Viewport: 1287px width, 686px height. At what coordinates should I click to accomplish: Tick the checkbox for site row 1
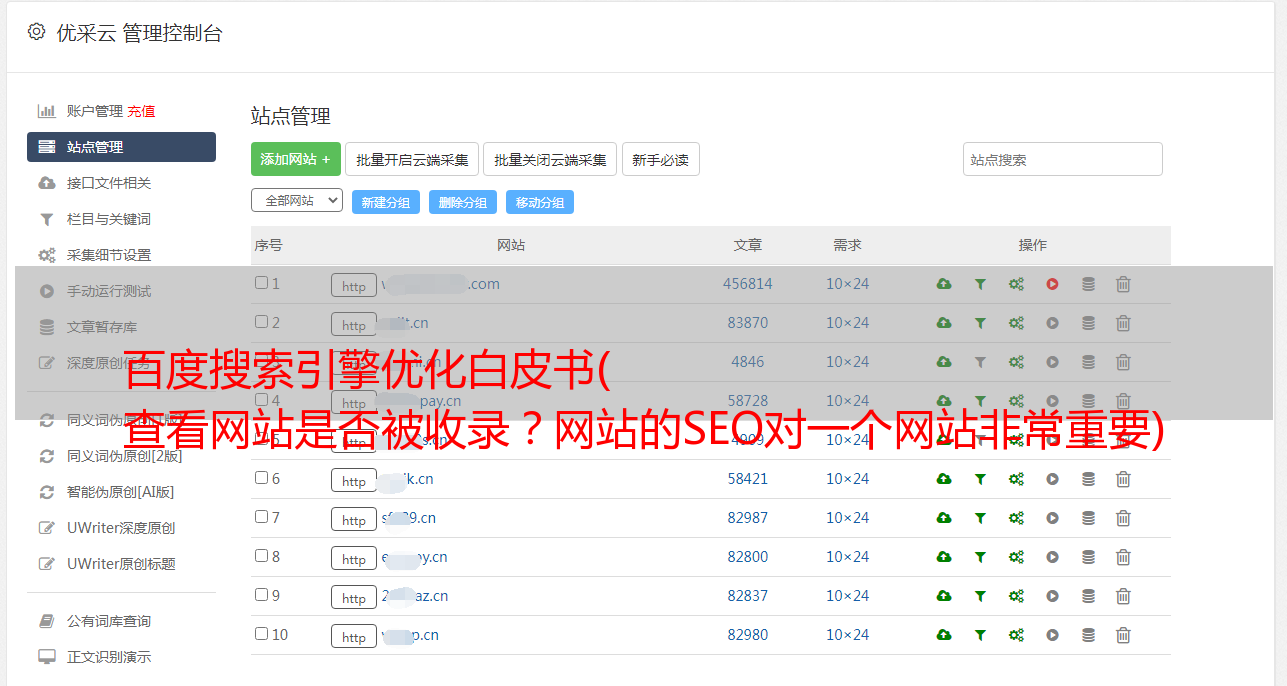point(261,283)
